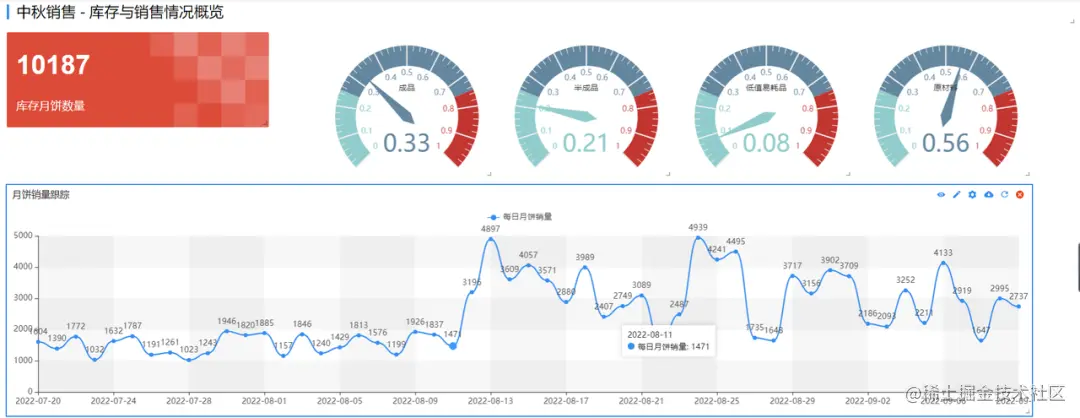Click the last data point labeled 2737
Screen dimensions: 1080x418
(x=1019, y=306)
